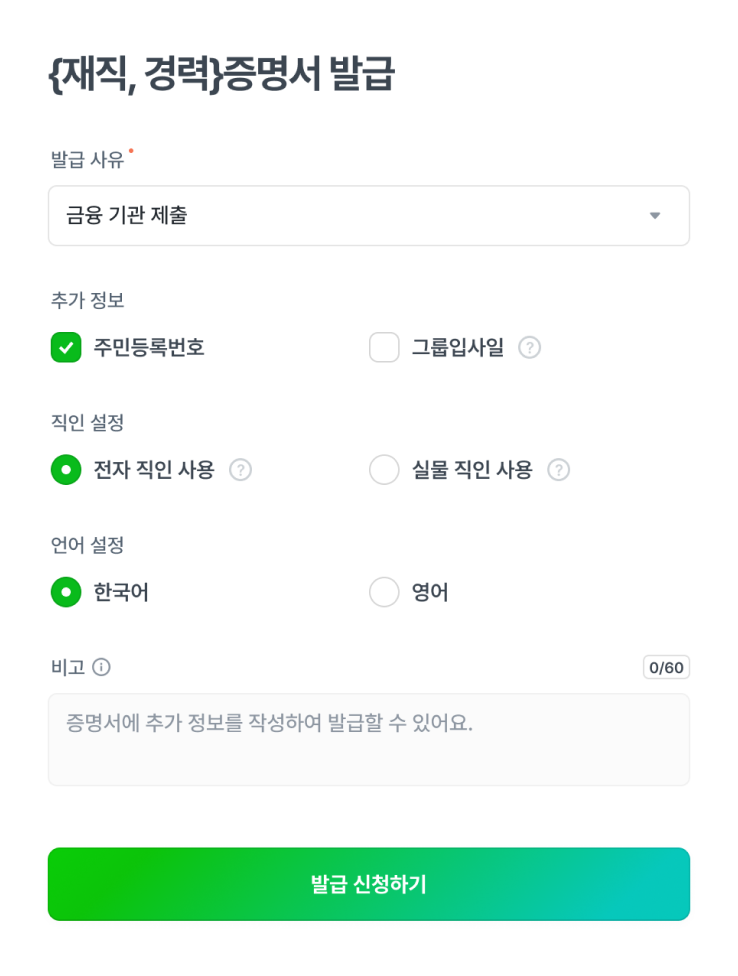Uncheck the 주민등록번호 checkbox
738x976 pixels.
(66, 348)
